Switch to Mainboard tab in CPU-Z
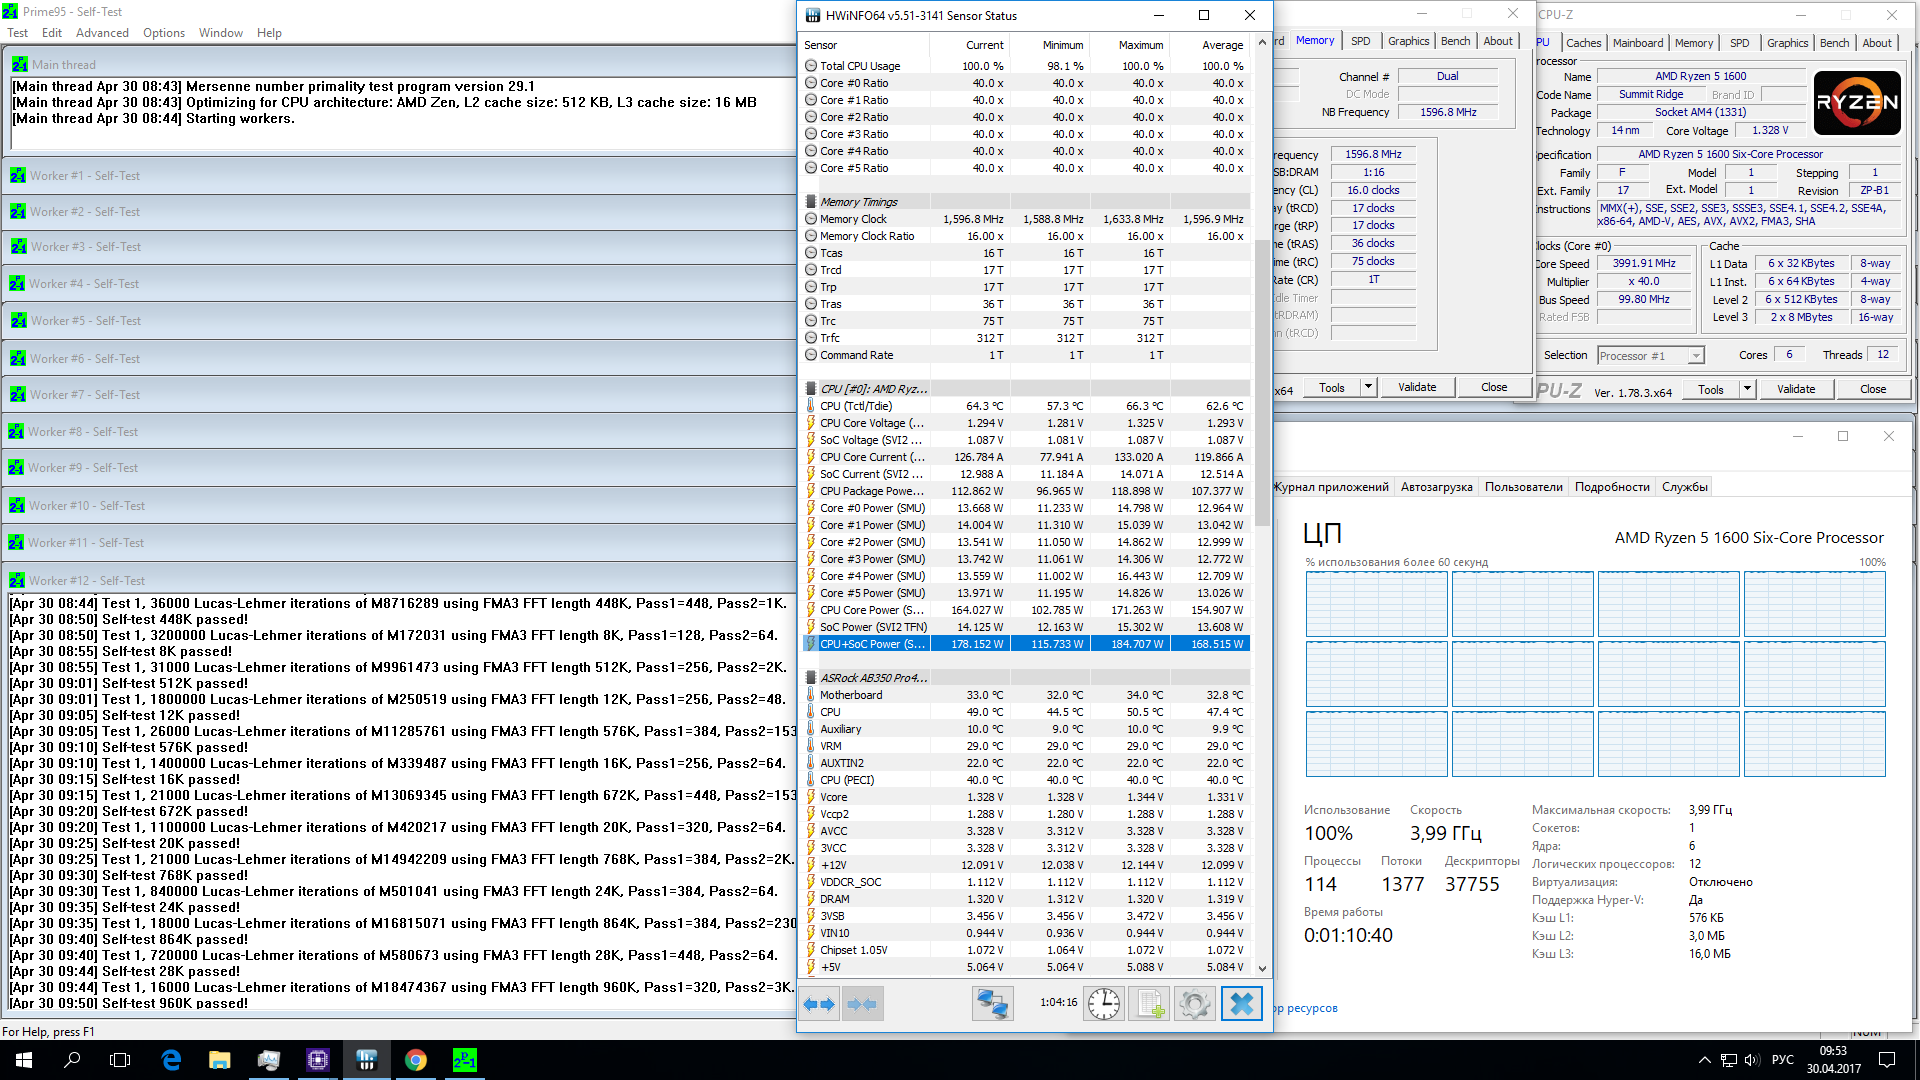The width and height of the screenshot is (1920, 1080). point(1638,43)
